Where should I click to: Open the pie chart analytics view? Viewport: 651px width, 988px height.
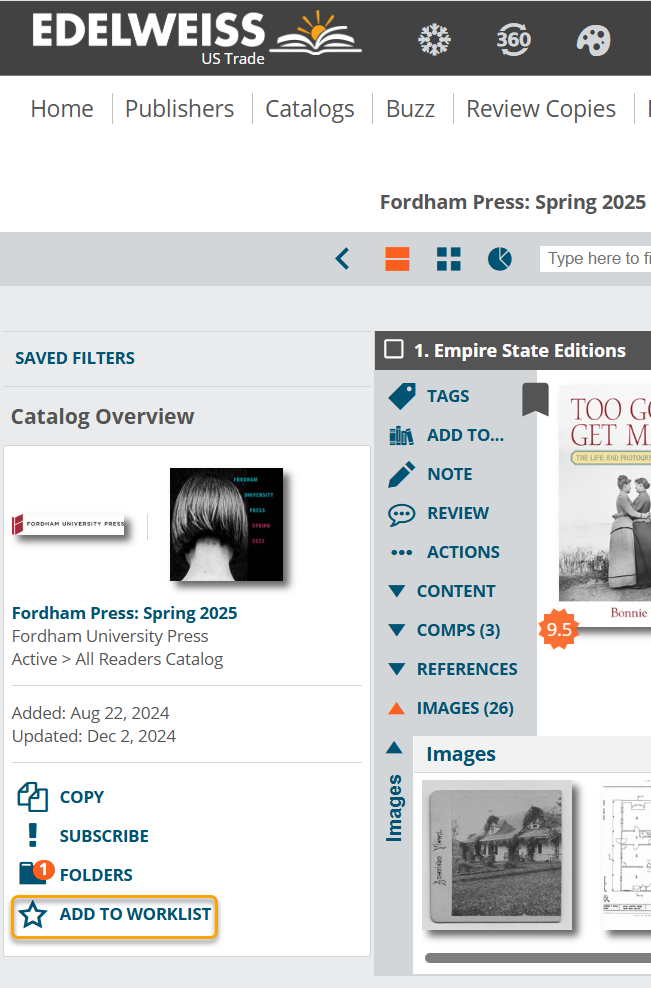[500, 259]
